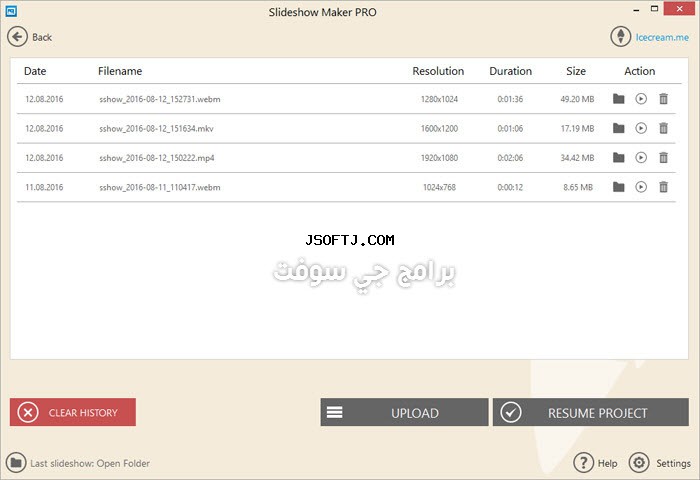Sort by the Filename column header
The image size is (700, 480).
(x=120, y=71)
